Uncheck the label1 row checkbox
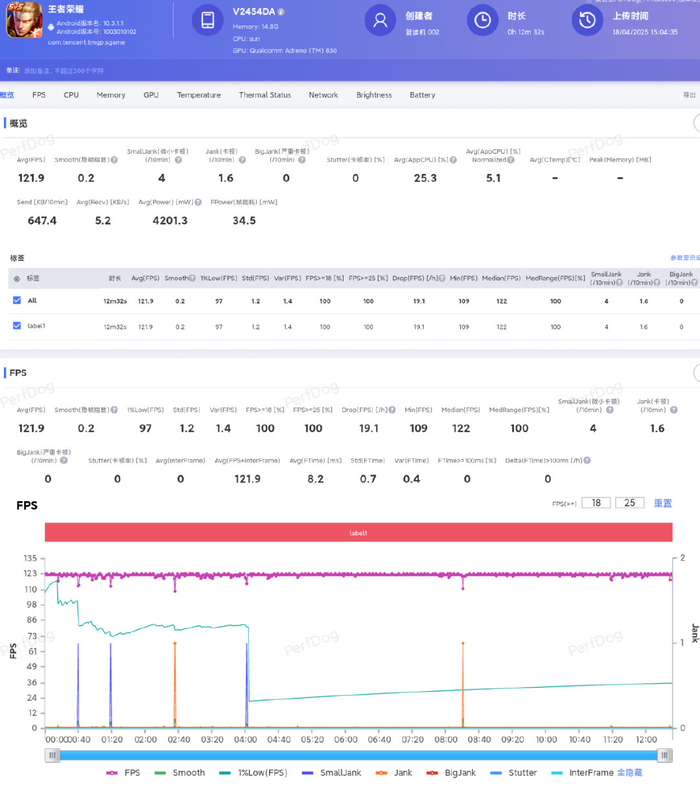The height and width of the screenshot is (786, 700). coord(17,325)
